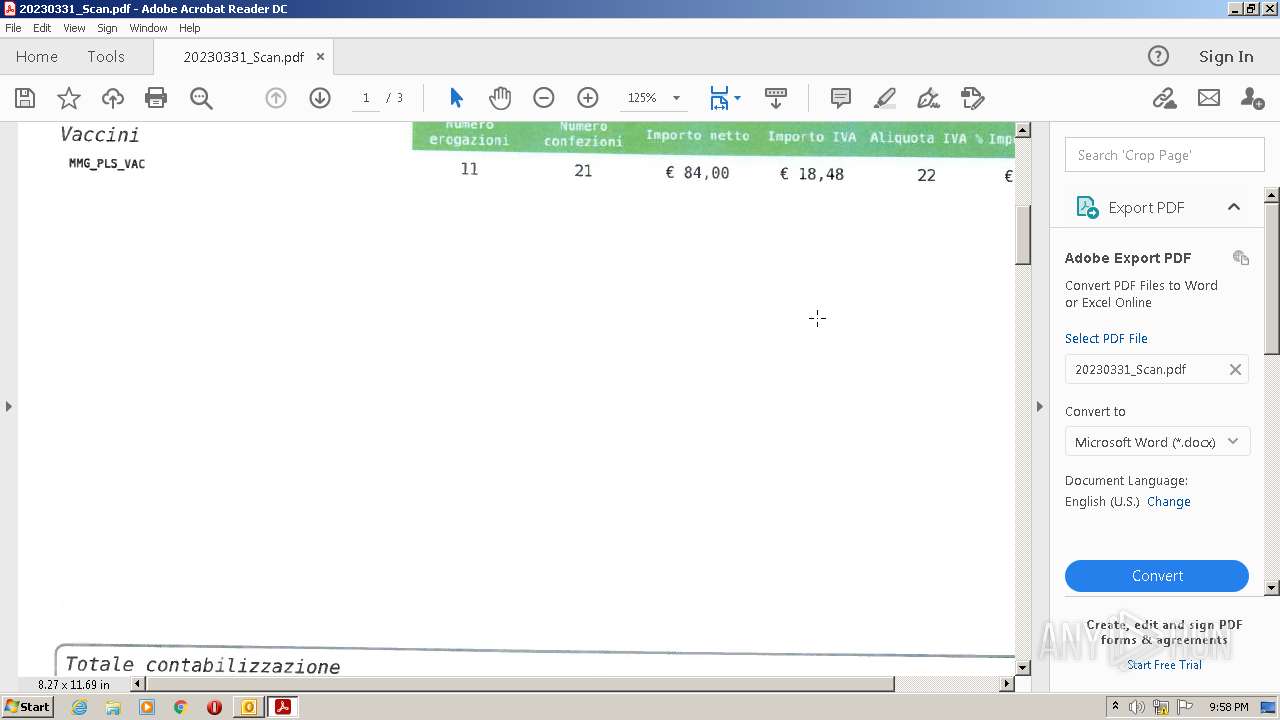The width and height of the screenshot is (1280, 720).
Task: Go to next page arrow
Action: [320, 98]
